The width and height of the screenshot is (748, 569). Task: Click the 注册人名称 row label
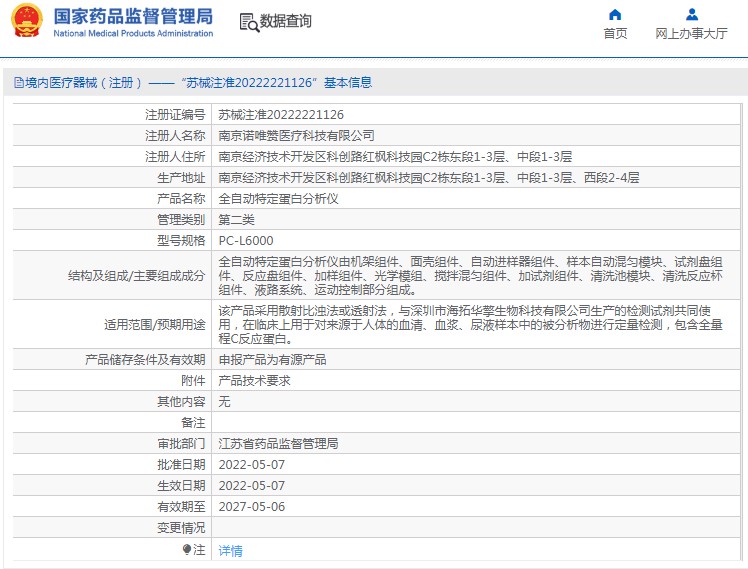pos(175,136)
